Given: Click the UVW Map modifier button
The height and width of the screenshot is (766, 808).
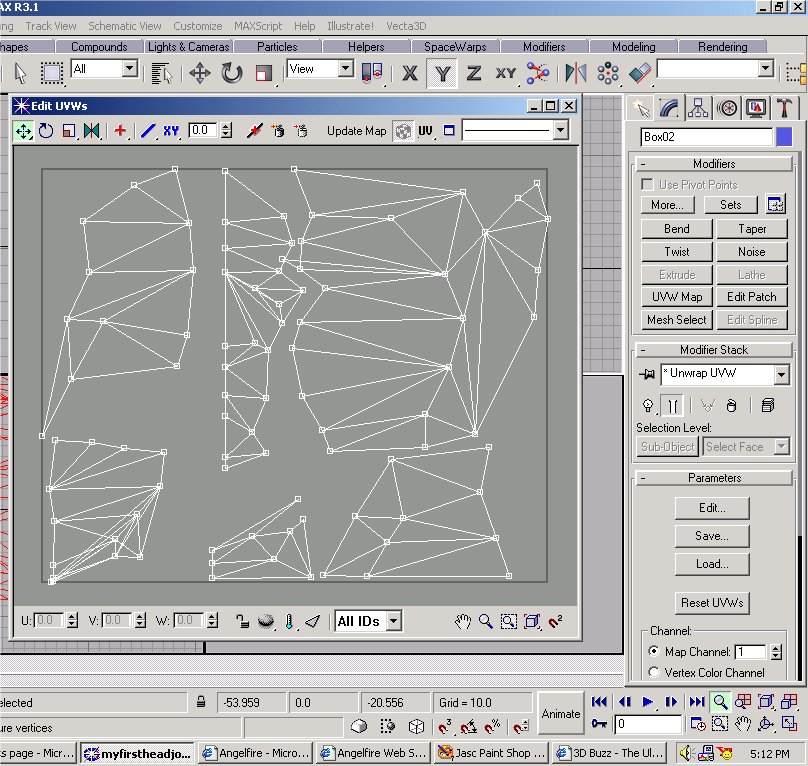Looking at the screenshot, I should click(x=676, y=297).
